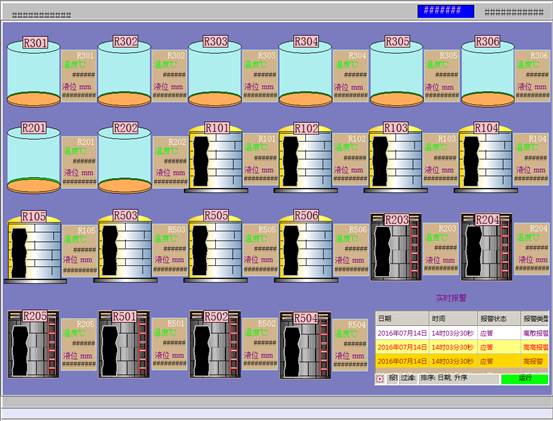Select the R202 cylindrical tank icon
Screen dimensions: 553x421
click(x=124, y=160)
